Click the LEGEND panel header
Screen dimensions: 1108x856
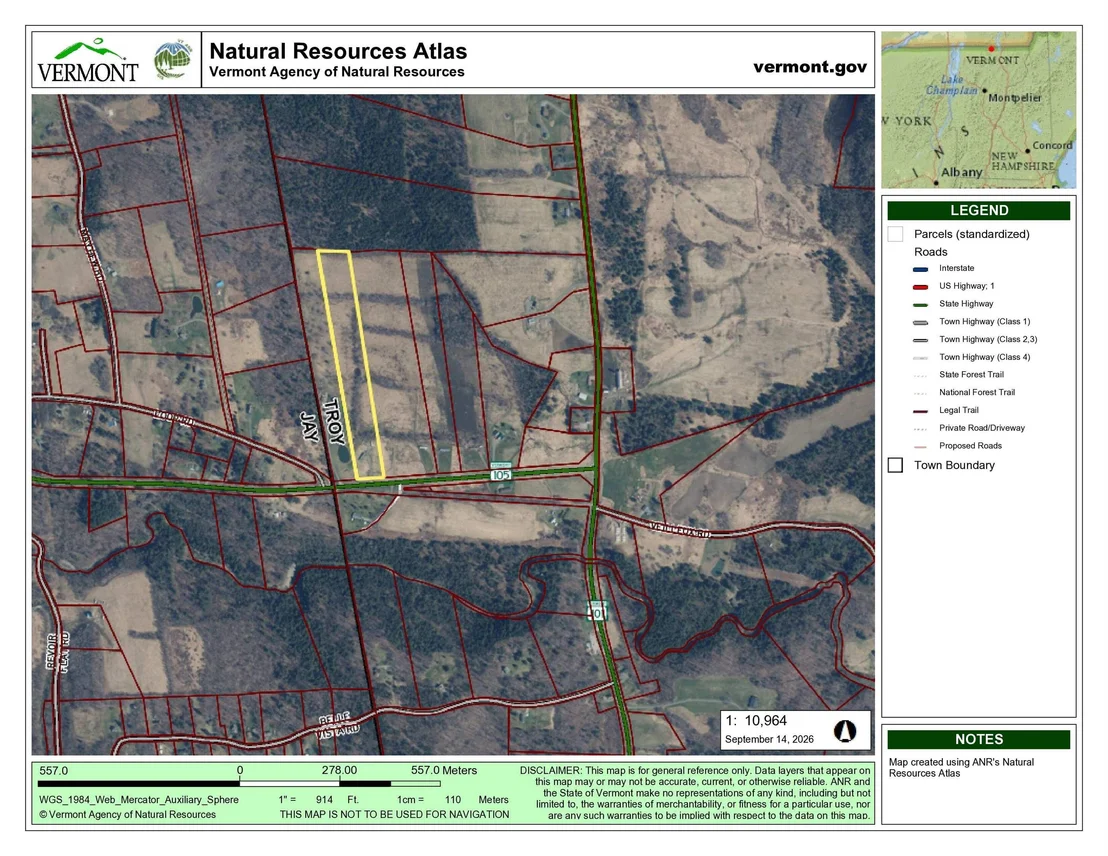[x=979, y=210]
